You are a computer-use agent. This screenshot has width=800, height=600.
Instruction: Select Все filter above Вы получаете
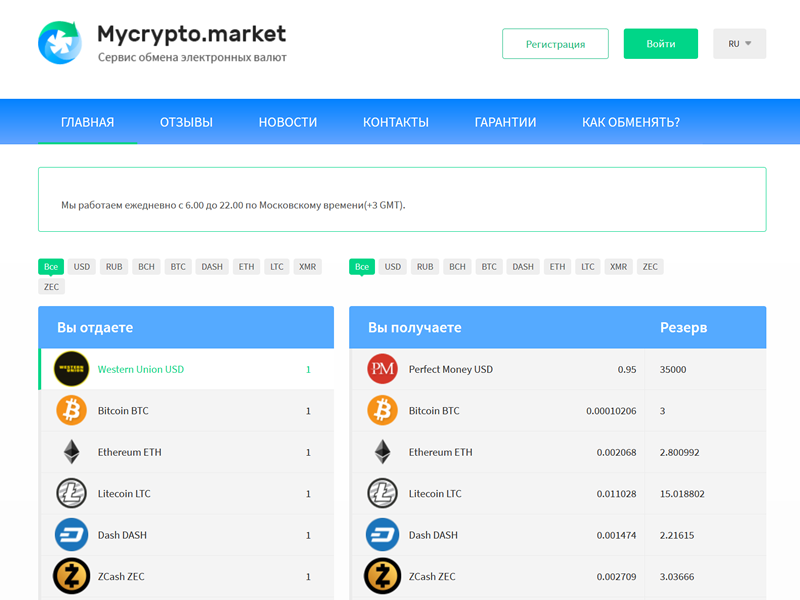pos(362,266)
